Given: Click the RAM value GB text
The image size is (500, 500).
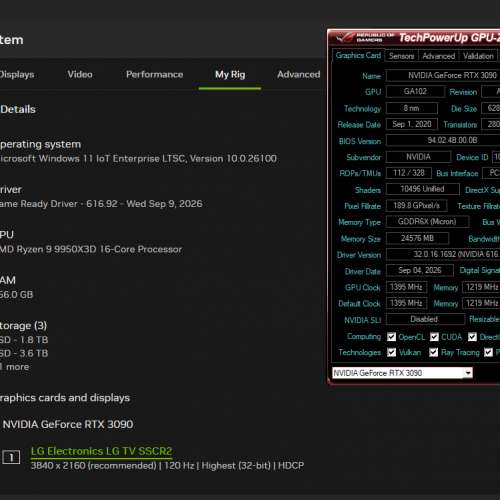Looking at the screenshot, I should [16, 294].
